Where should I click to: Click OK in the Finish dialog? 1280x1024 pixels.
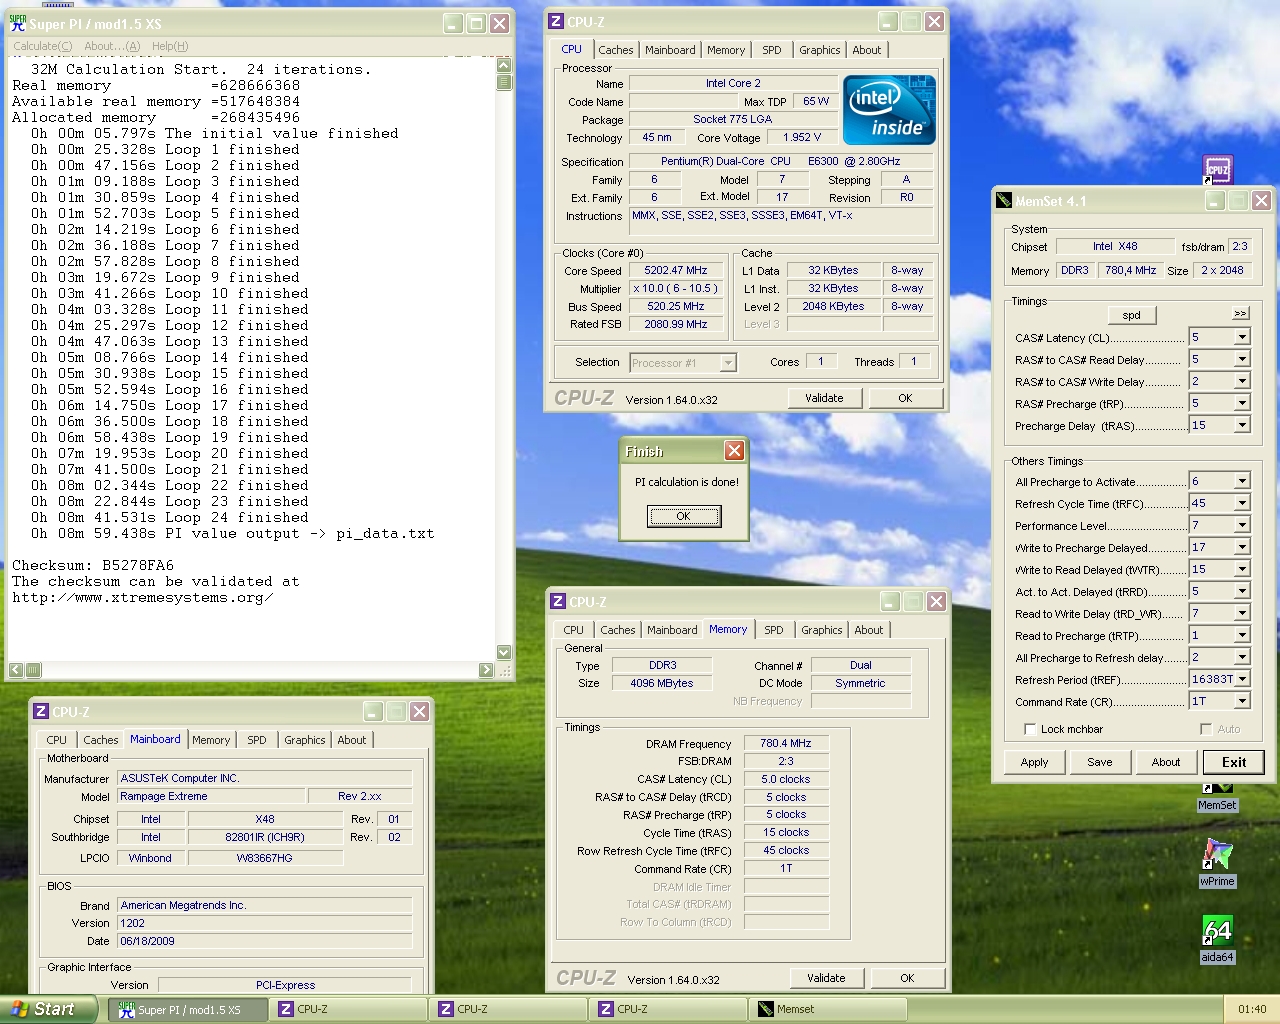point(684,516)
